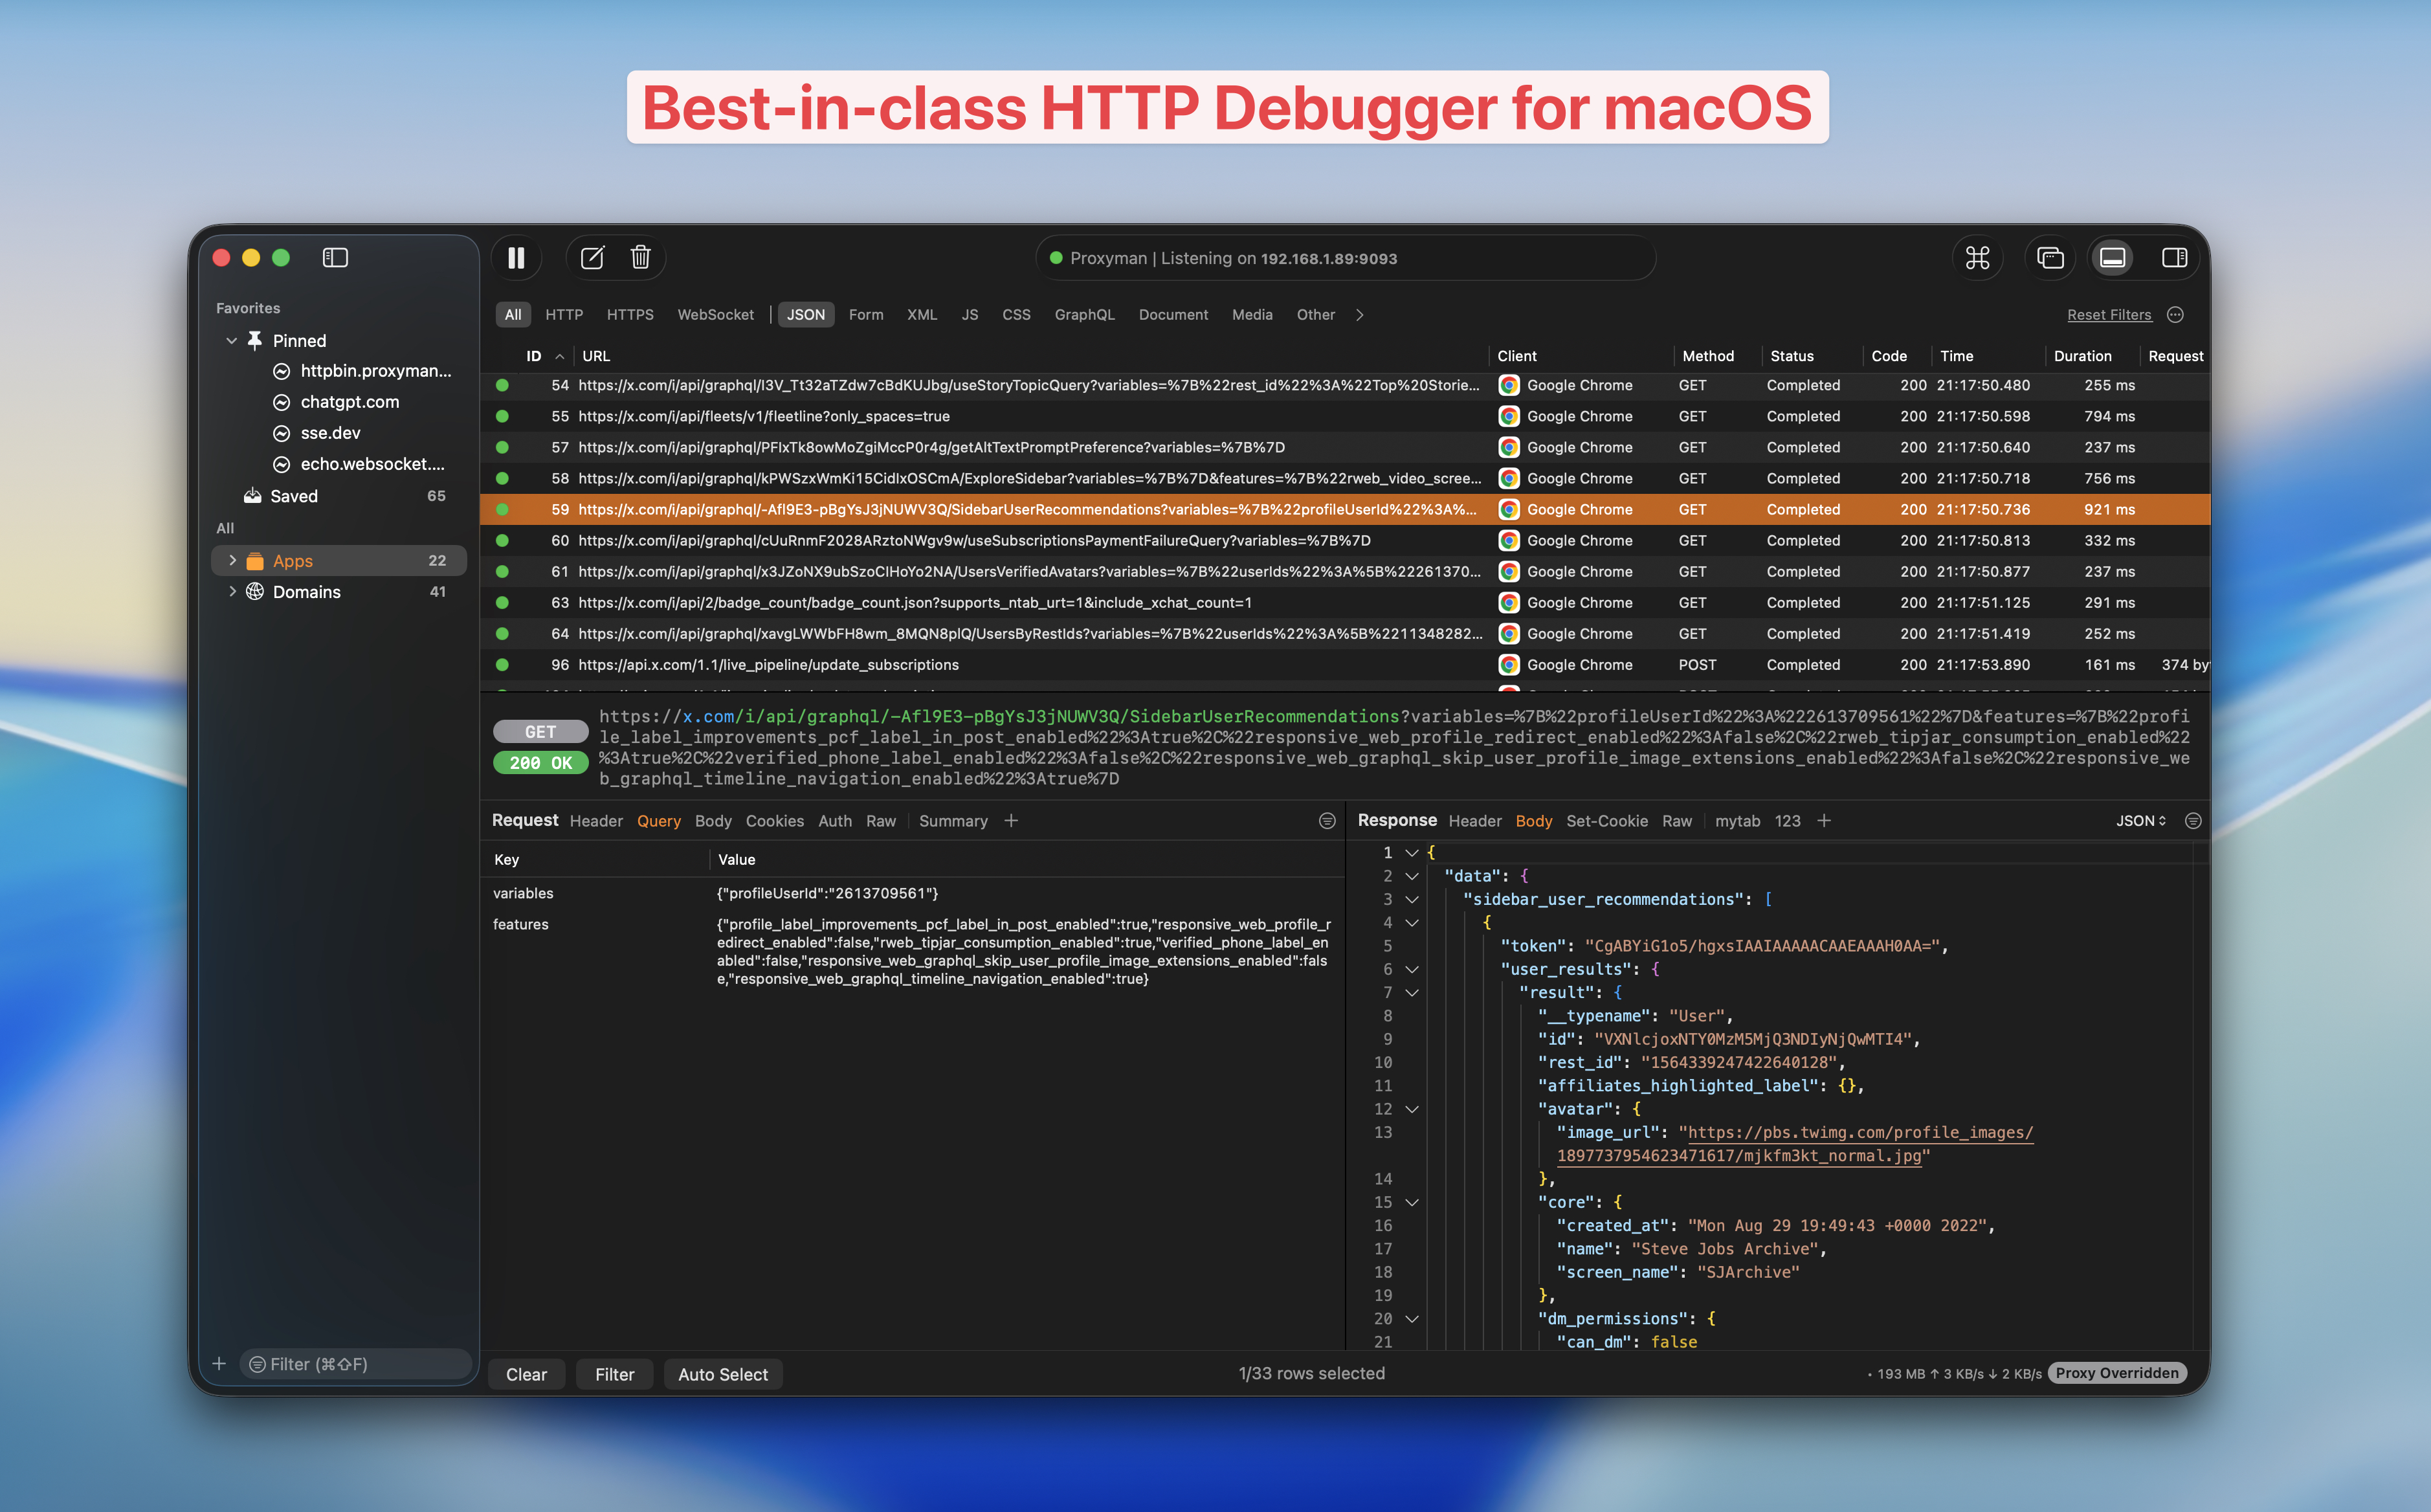2431x1512 pixels.
Task: Switch to the Response Raw tab
Action: pos(1677,821)
